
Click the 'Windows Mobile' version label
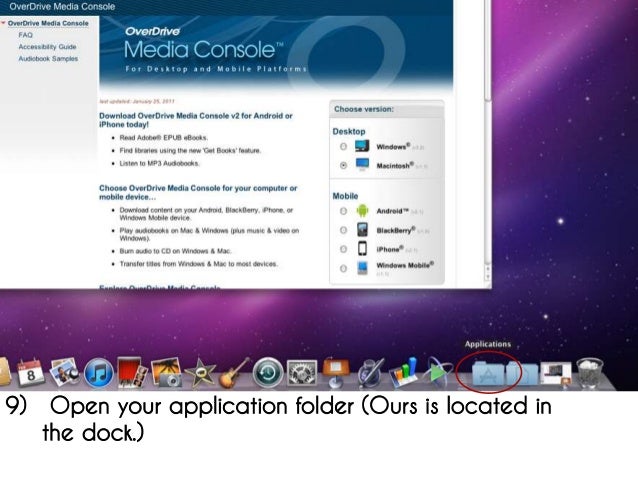405,265
